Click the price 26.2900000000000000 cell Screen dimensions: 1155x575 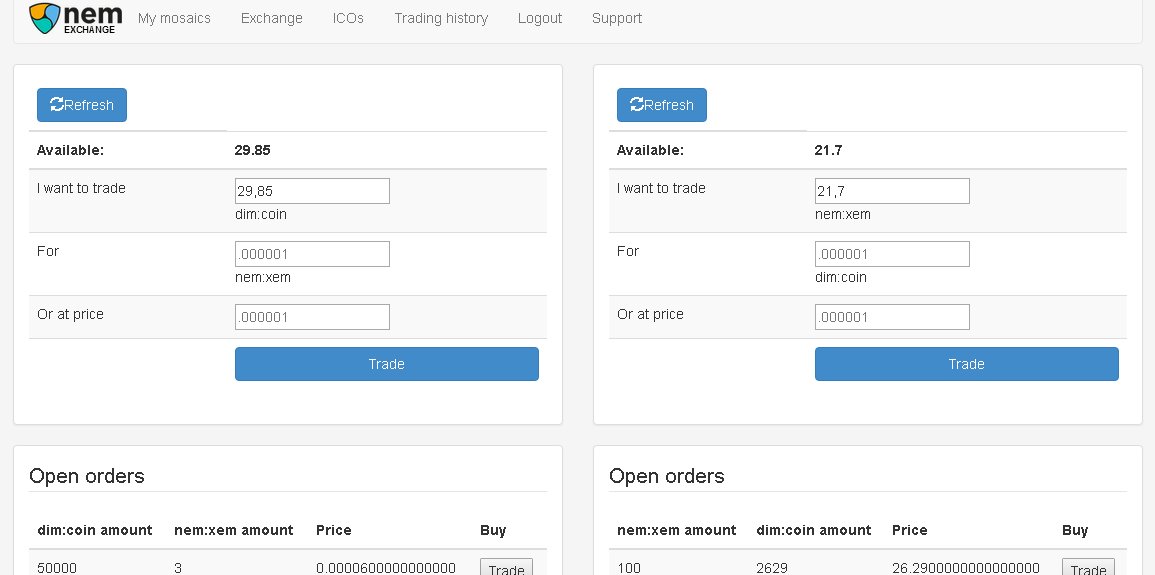click(x=966, y=568)
